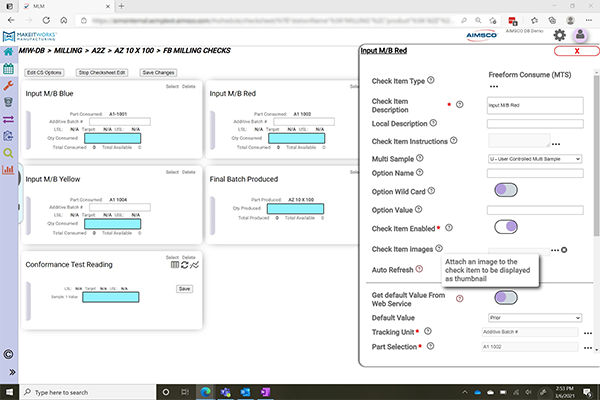
Task: Click the Stop Checksheet Edit button
Action: [x=102, y=73]
